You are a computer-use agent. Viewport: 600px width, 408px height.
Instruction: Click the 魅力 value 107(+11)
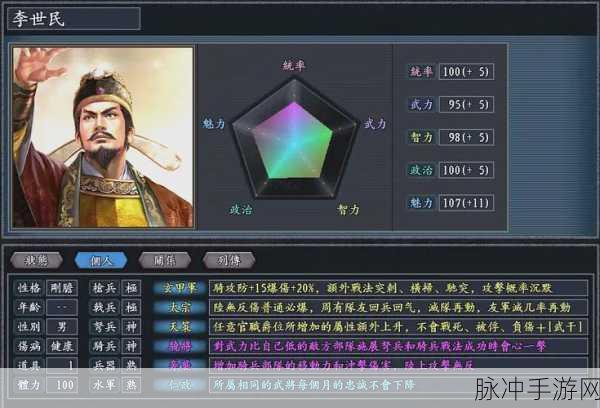click(x=466, y=202)
